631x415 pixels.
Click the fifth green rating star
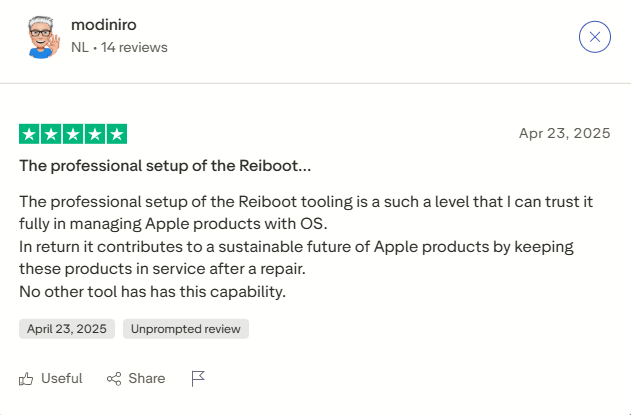pyautogui.click(x=117, y=134)
